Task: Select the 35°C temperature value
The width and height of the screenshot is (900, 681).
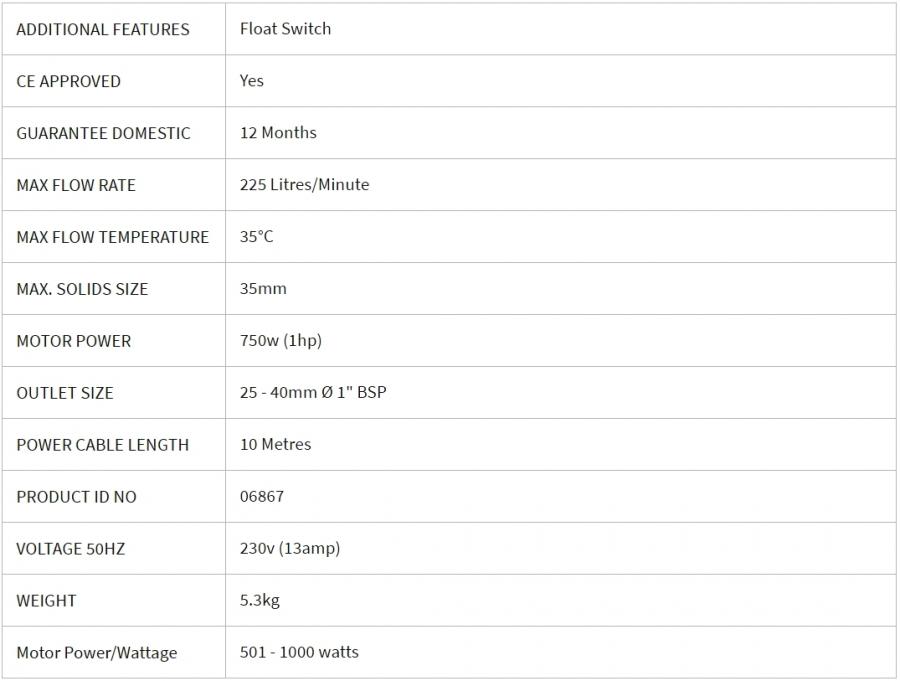Action: (256, 237)
